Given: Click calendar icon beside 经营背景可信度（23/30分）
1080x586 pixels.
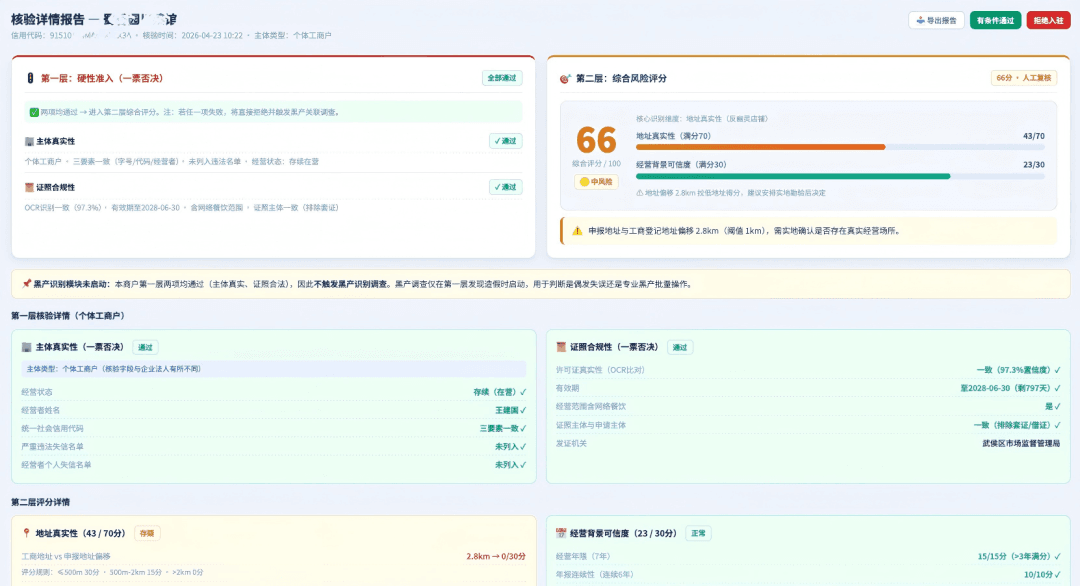Looking at the screenshot, I should 561,533.
